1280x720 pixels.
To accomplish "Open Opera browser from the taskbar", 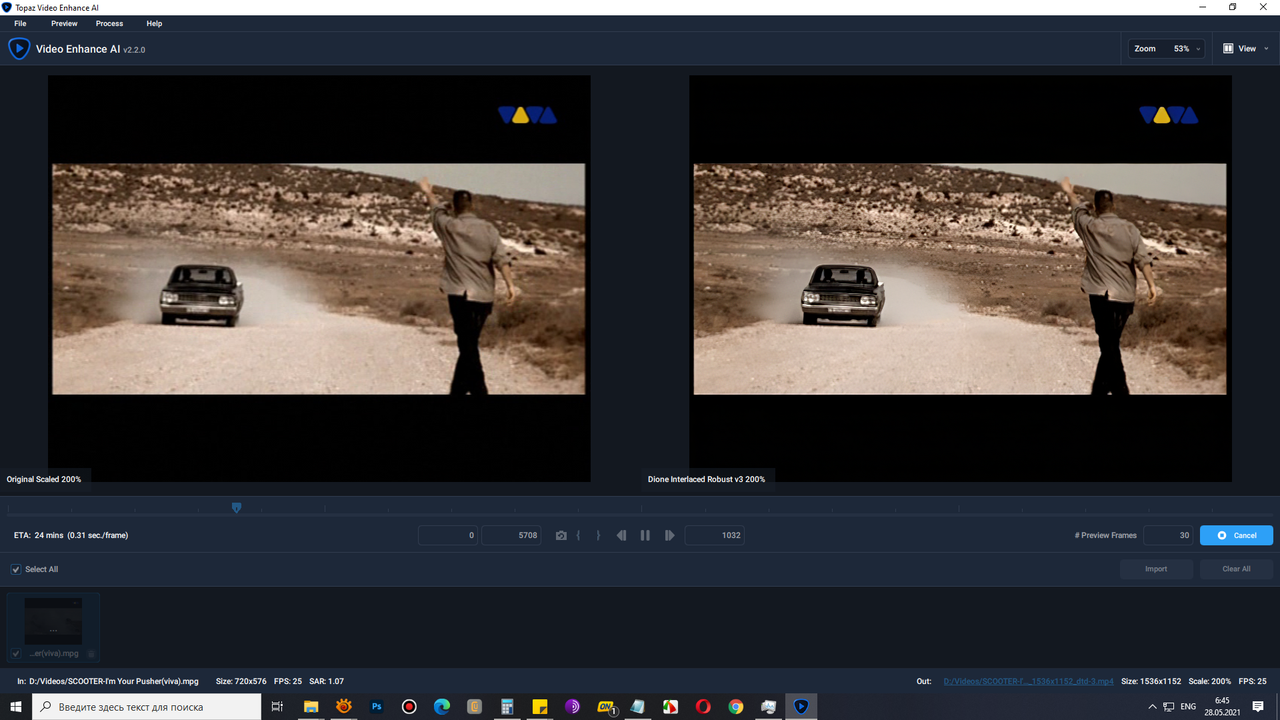I will click(x=703, y=706).
